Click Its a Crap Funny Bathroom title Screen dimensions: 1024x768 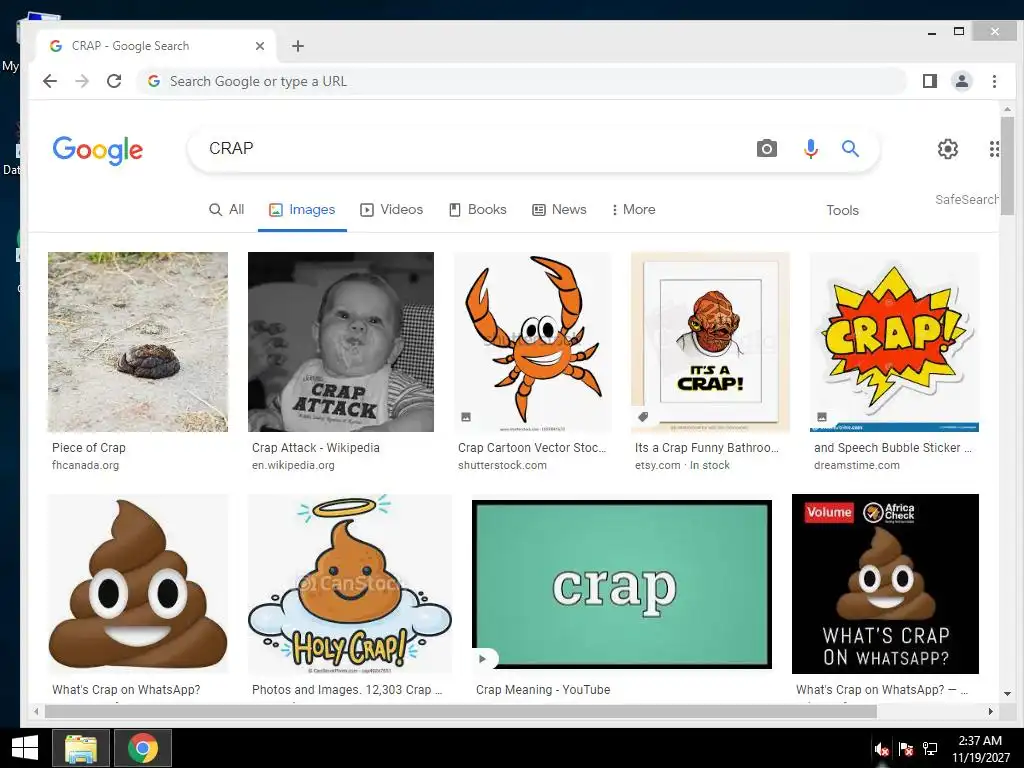point(707,448)
